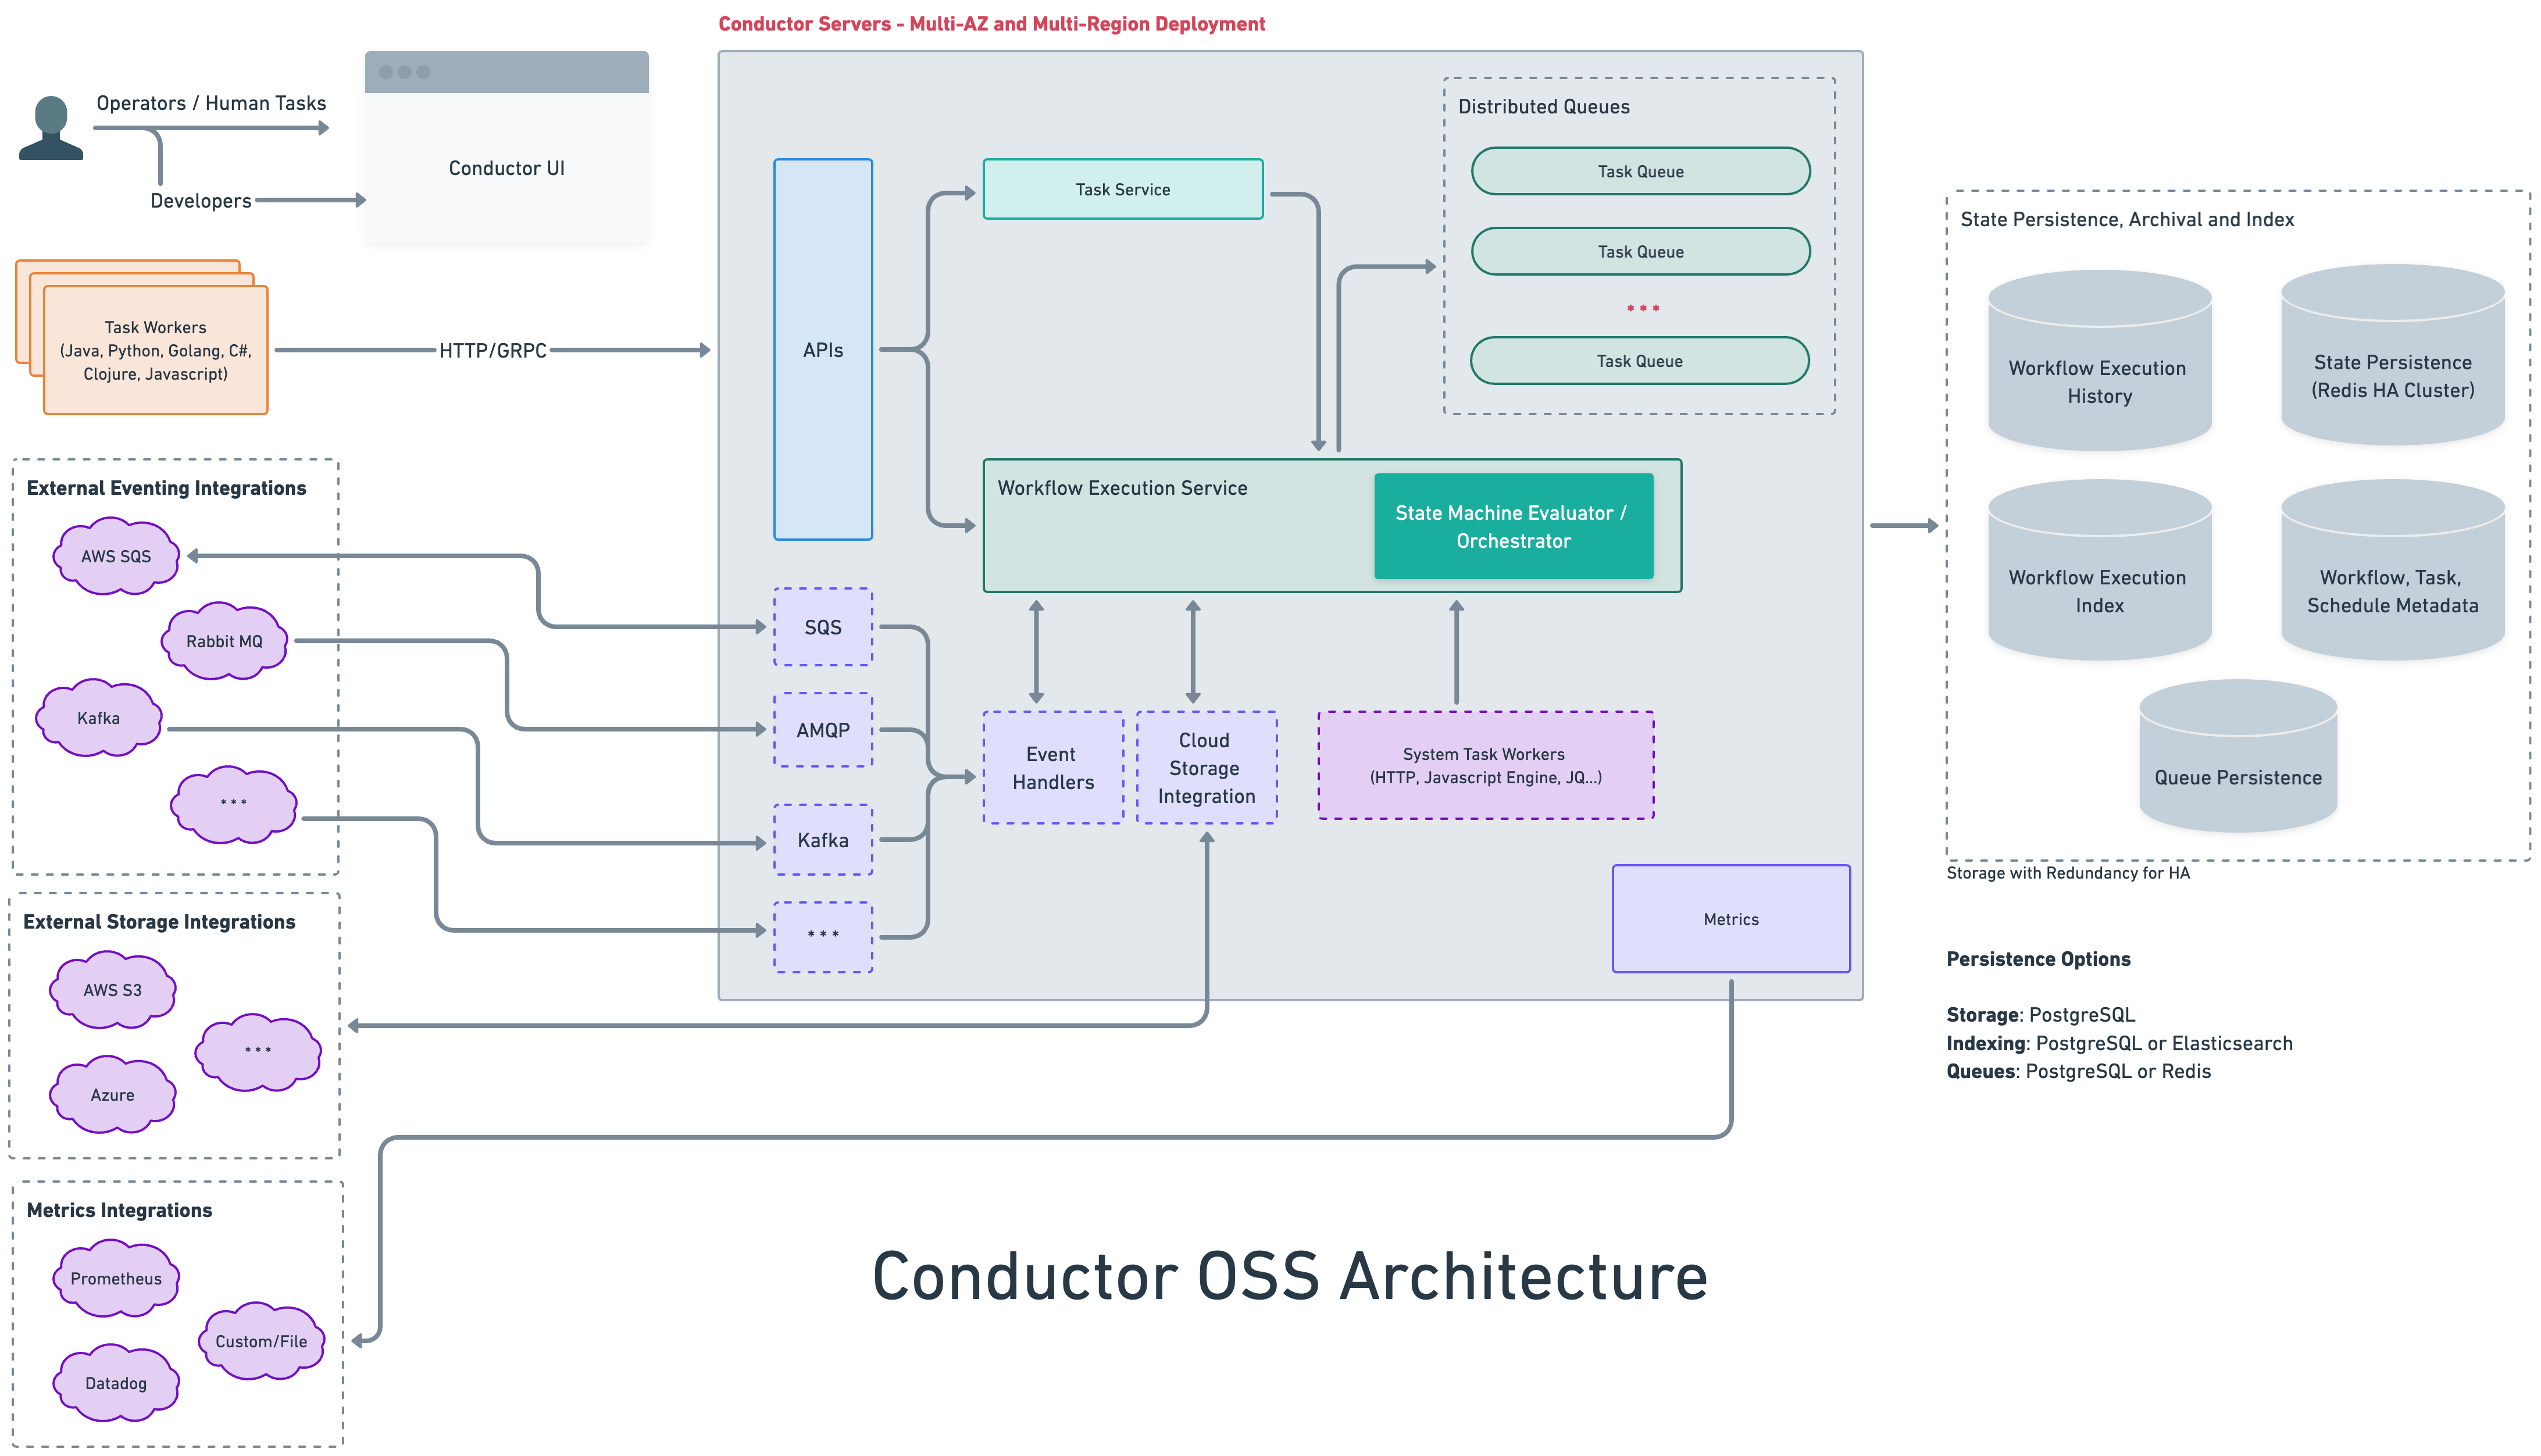Select the APIs blue box

coord(822,349)
